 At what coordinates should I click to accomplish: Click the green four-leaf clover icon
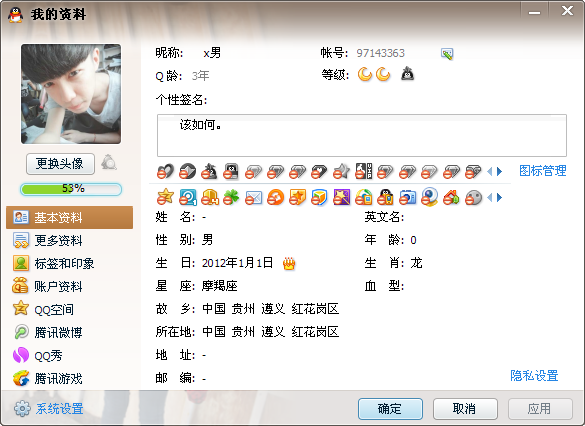231,197
